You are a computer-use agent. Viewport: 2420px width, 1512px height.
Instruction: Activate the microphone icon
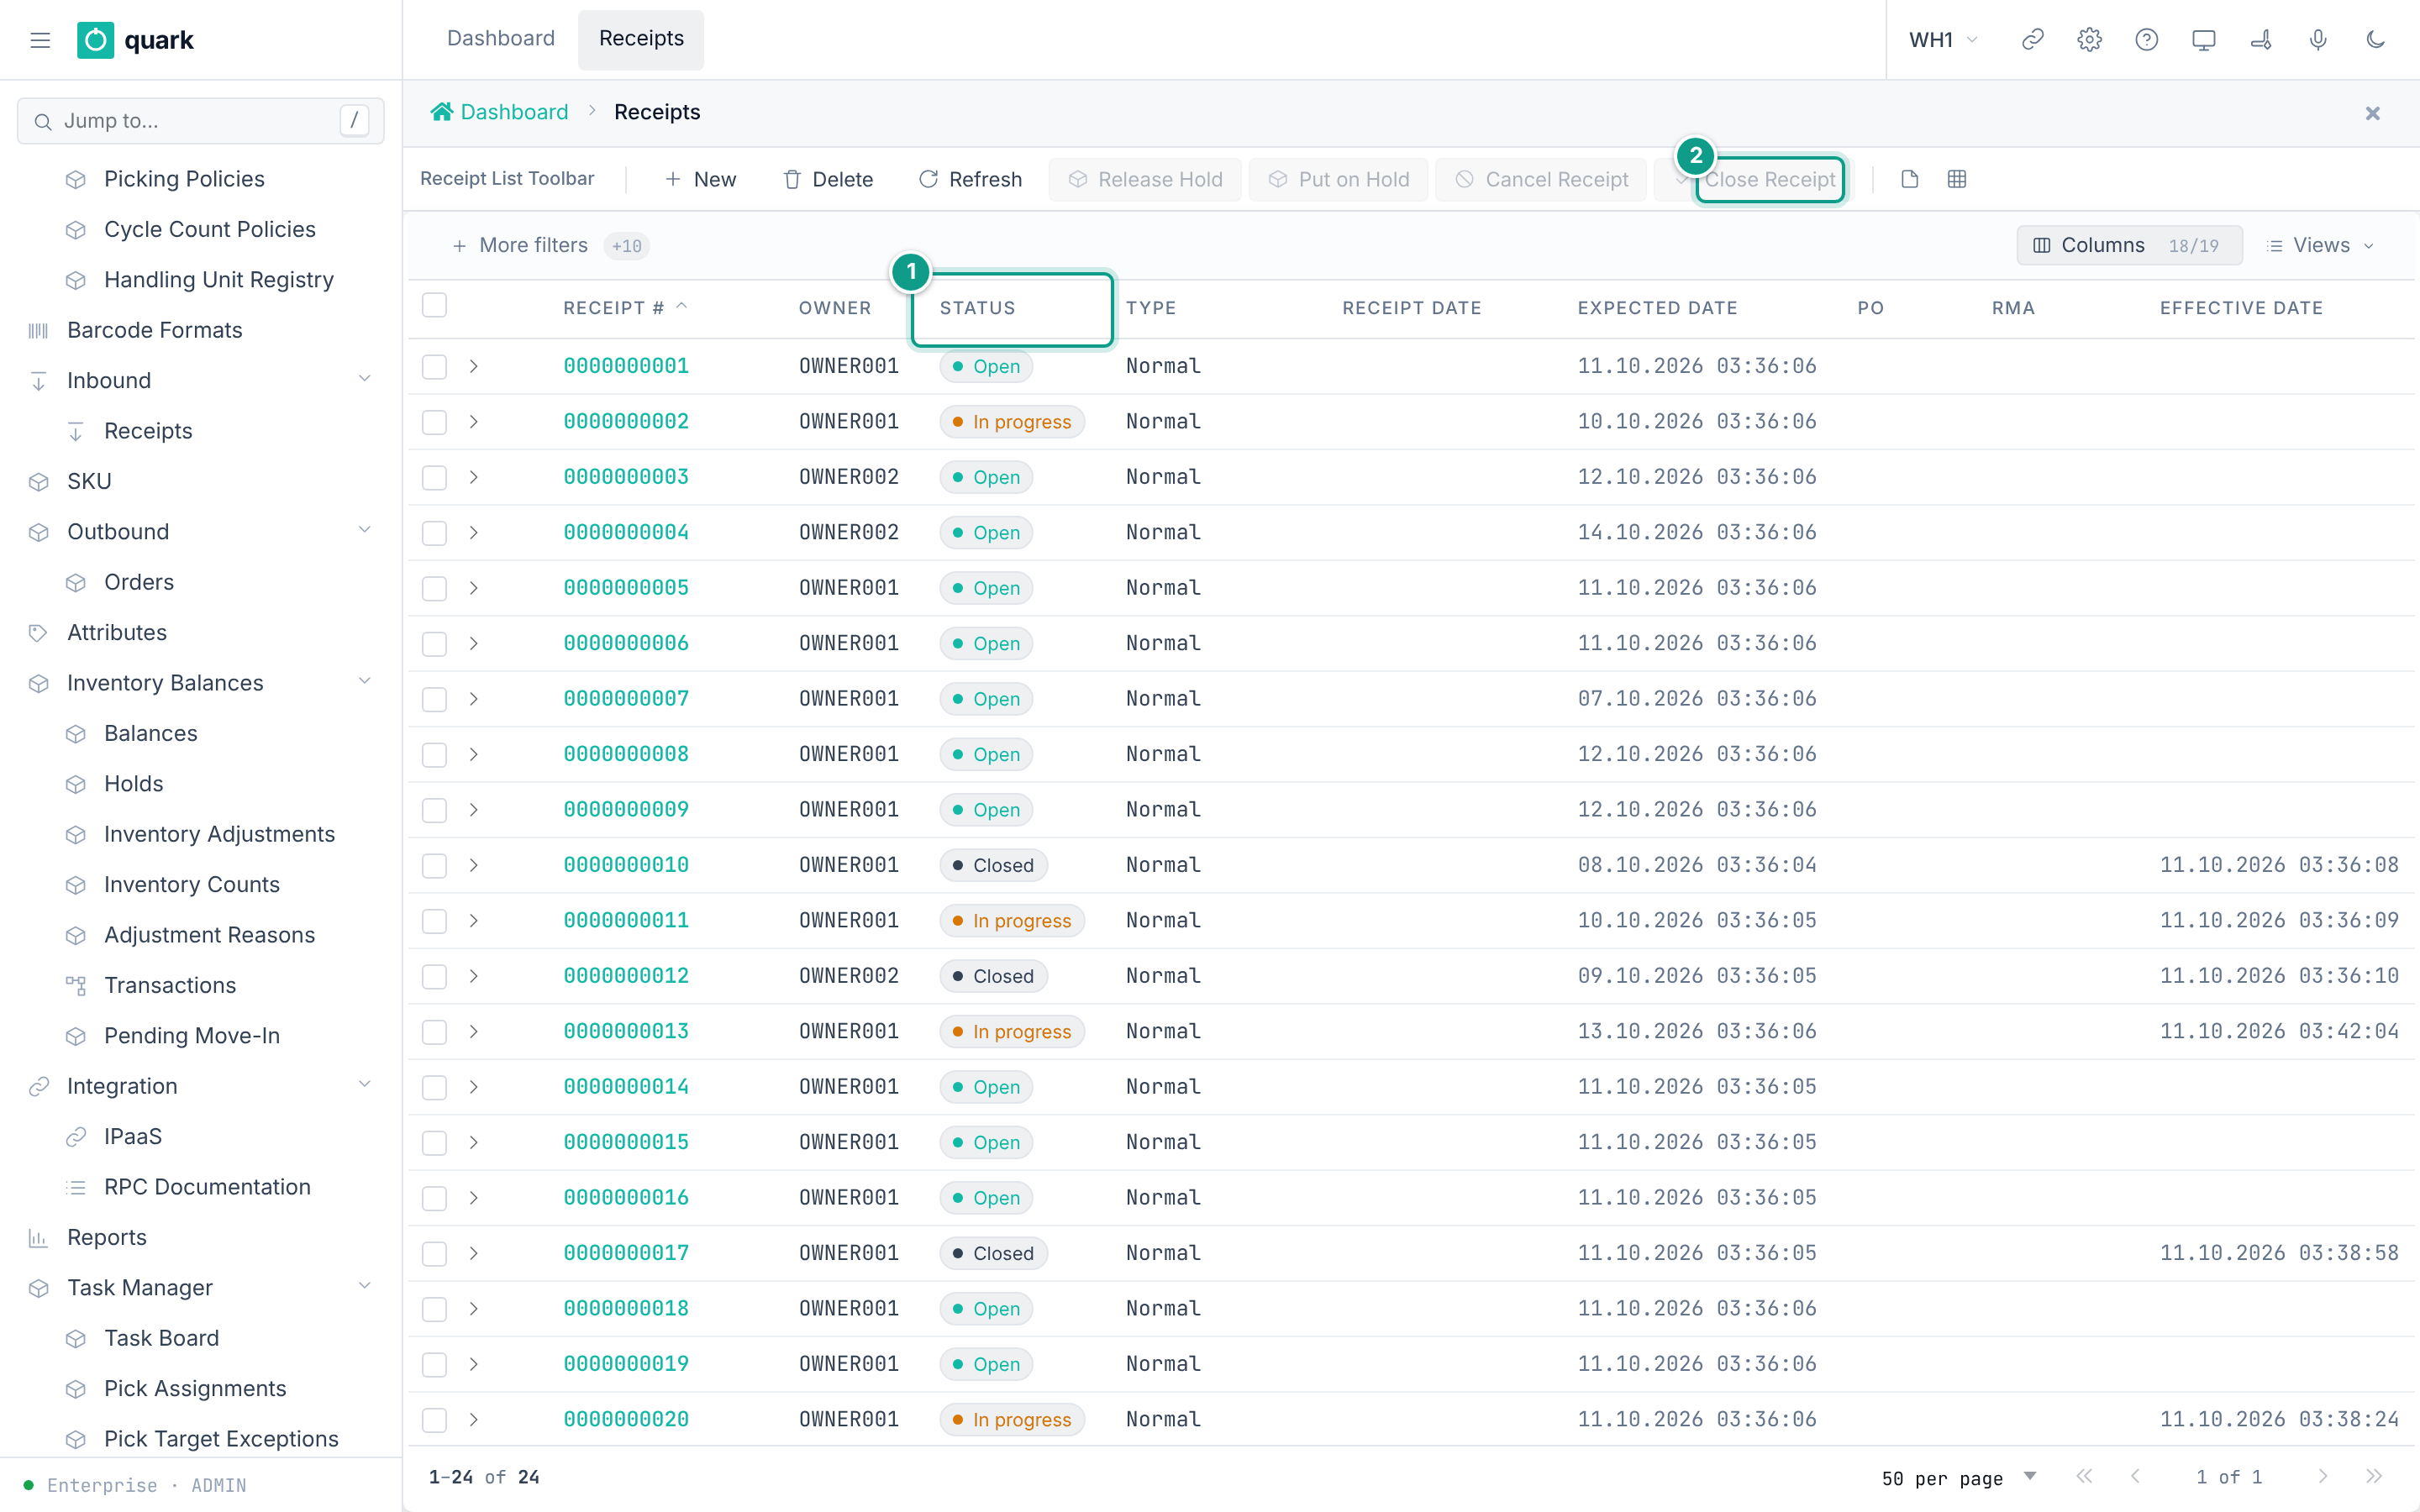(2317, 40)
